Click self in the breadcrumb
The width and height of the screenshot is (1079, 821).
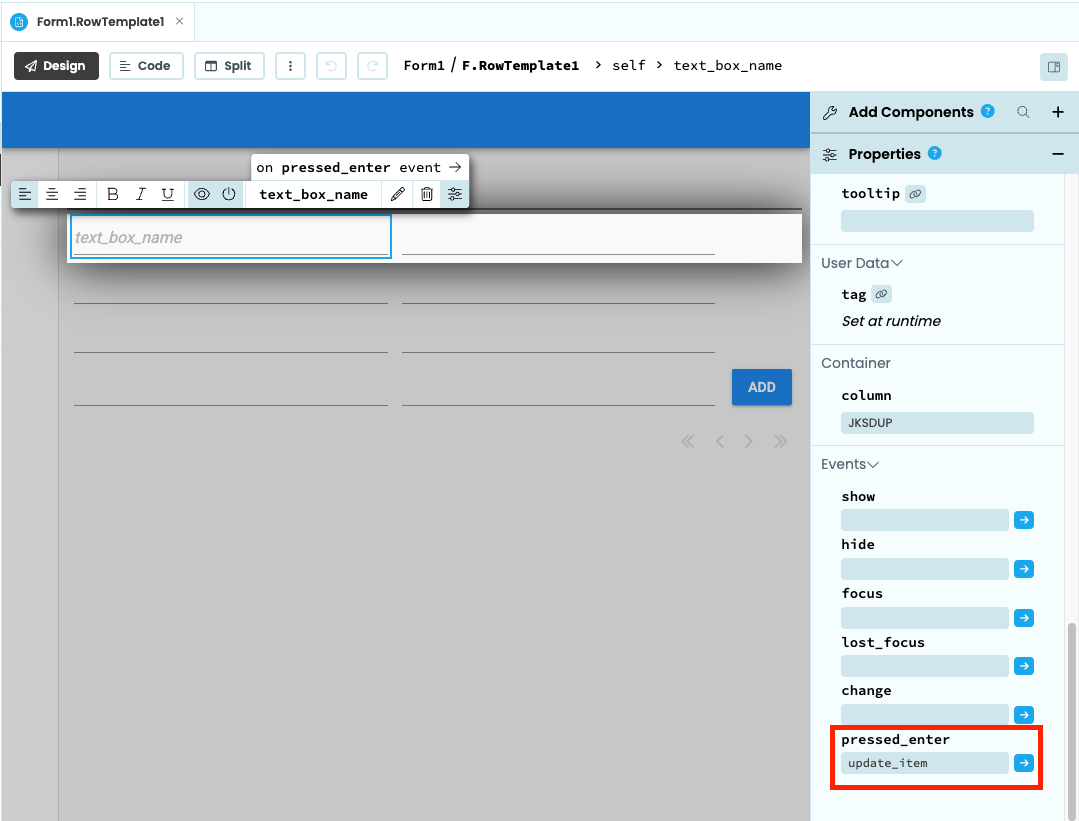coord(629,65)
